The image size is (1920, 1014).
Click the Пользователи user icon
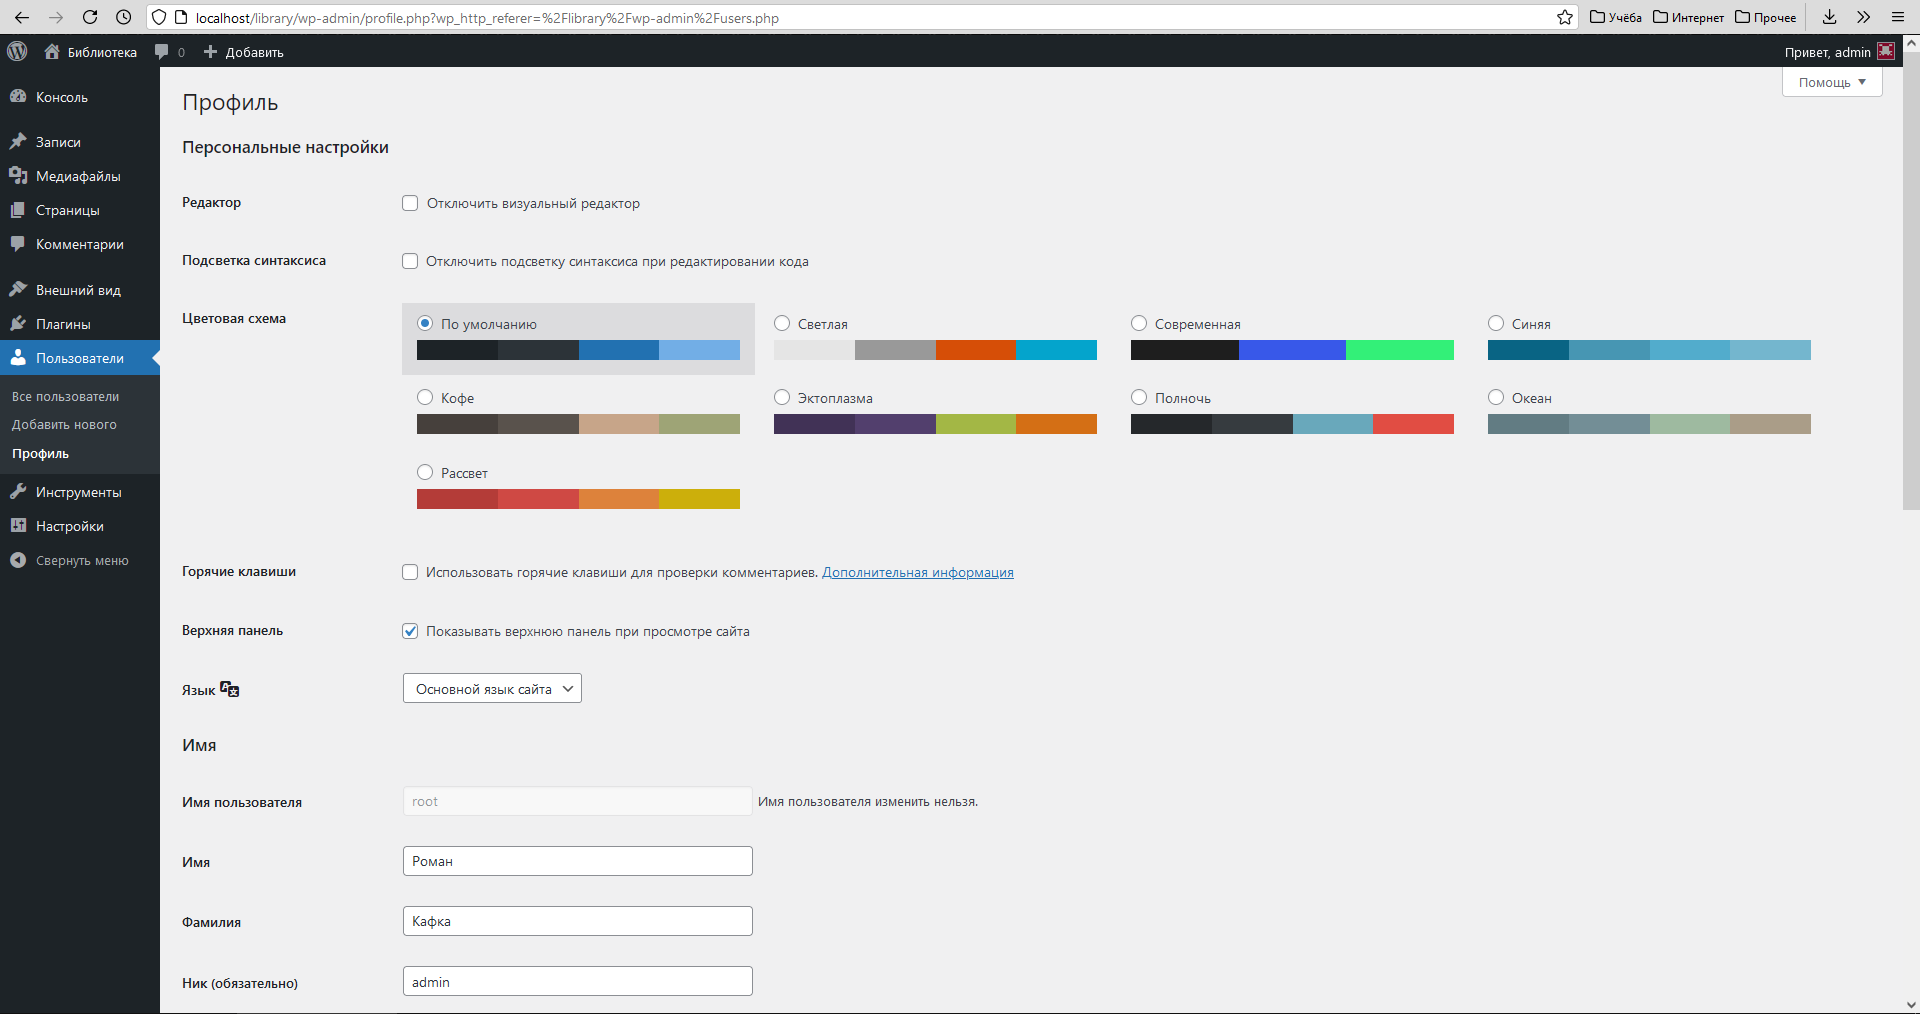point(18,358)
